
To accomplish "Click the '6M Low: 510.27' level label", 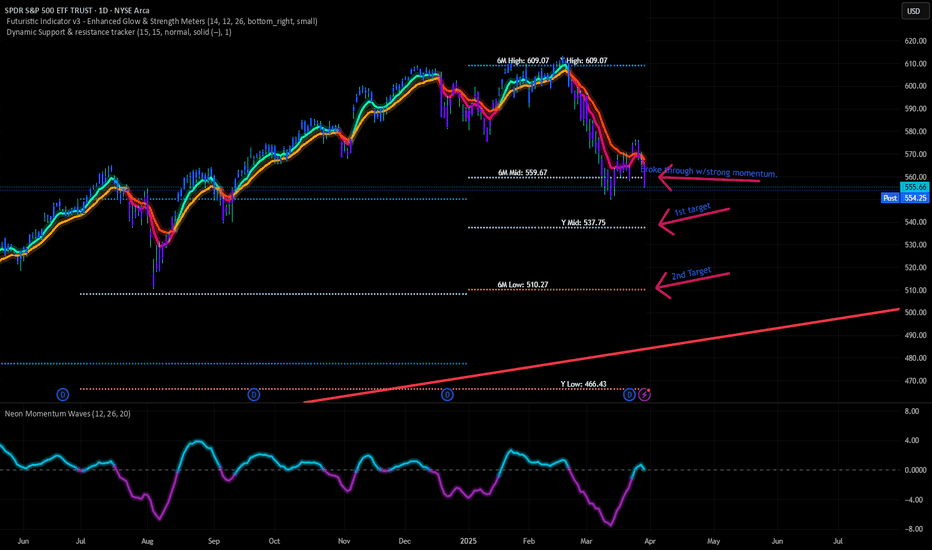I will pos(522,285).
